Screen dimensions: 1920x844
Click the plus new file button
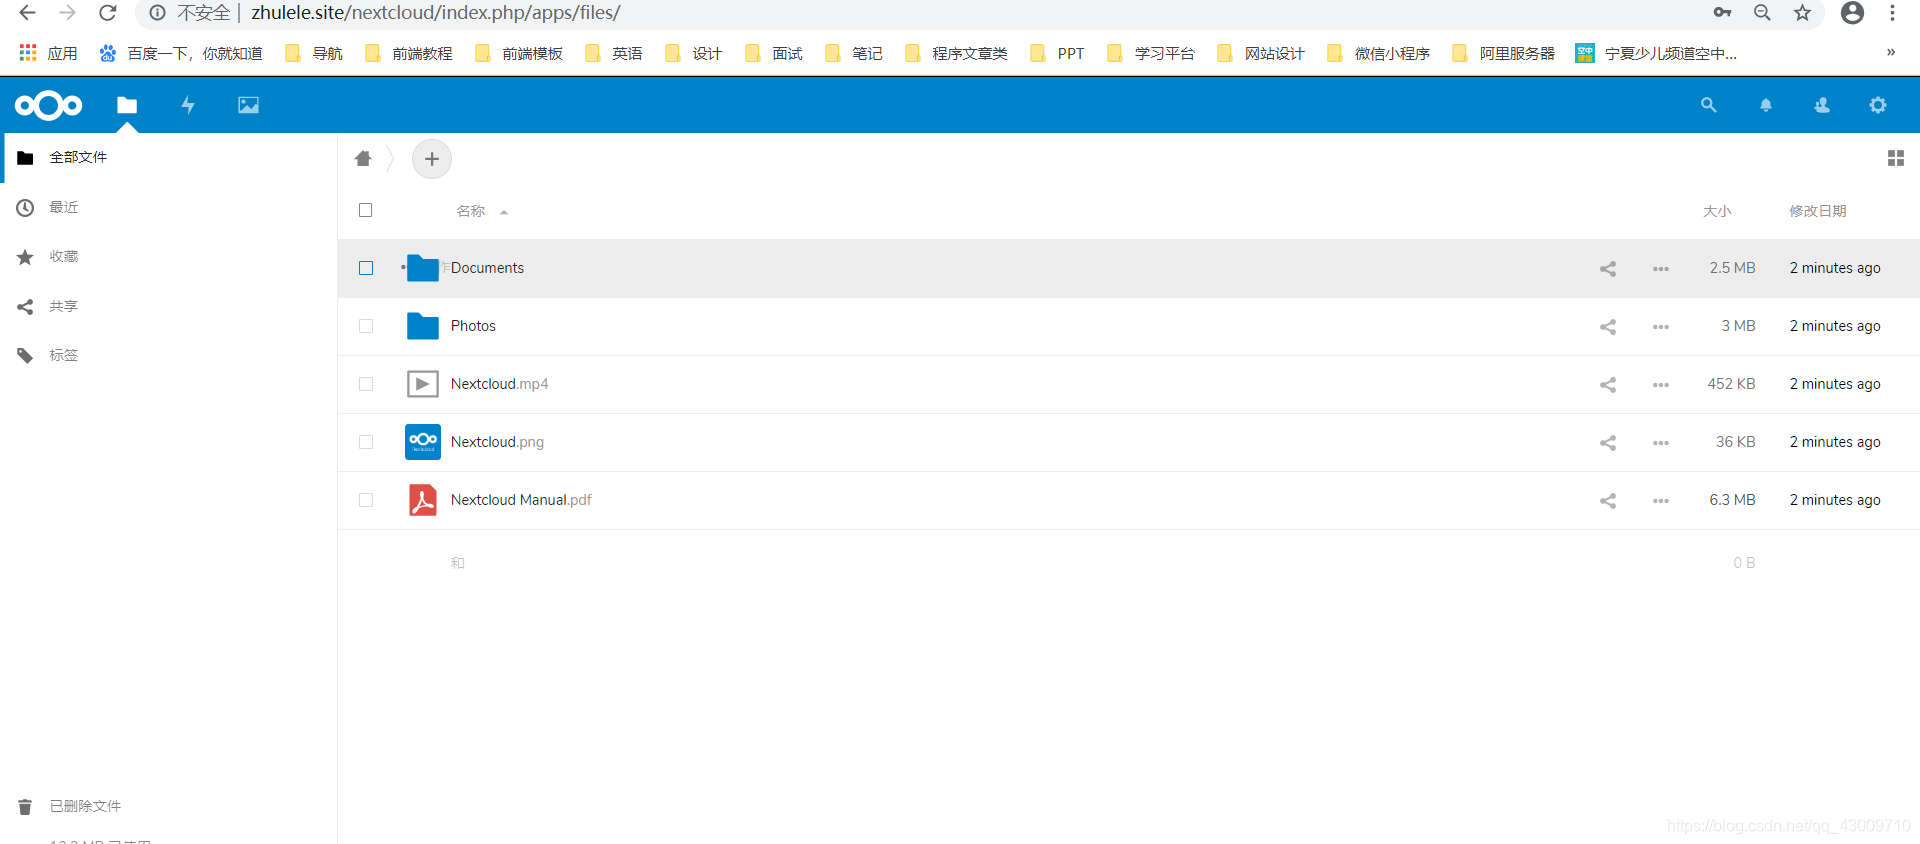tap(432, 159)
